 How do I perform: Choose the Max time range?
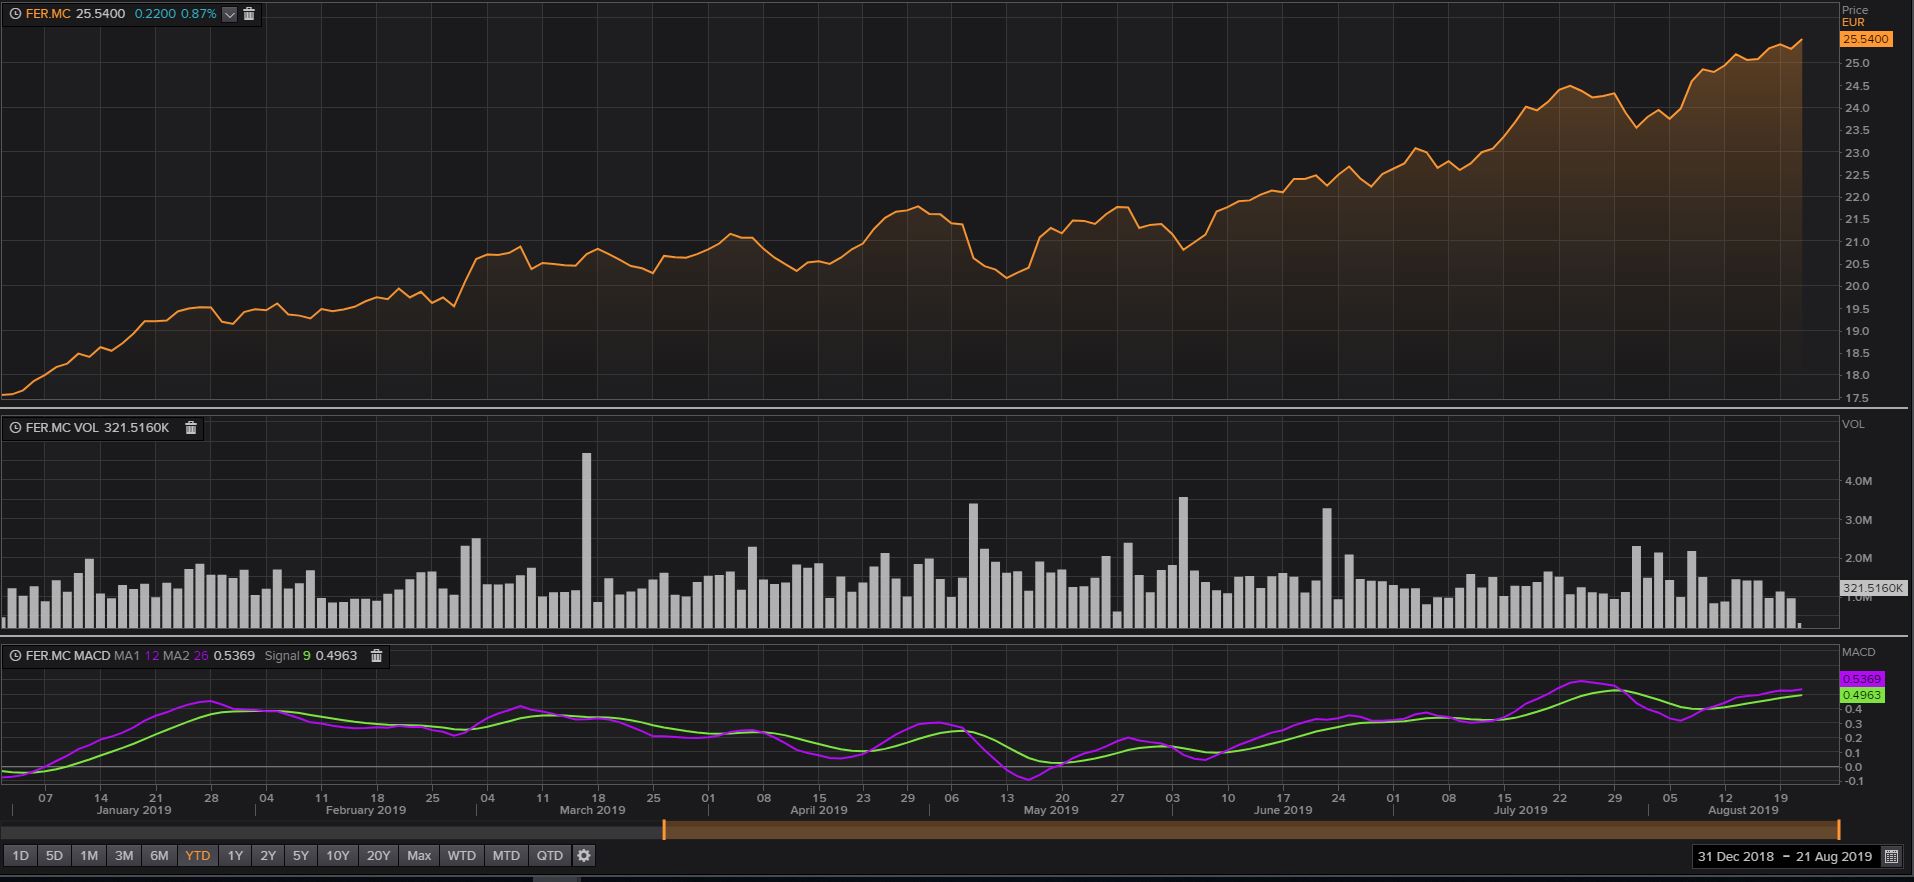pos(419,856)
